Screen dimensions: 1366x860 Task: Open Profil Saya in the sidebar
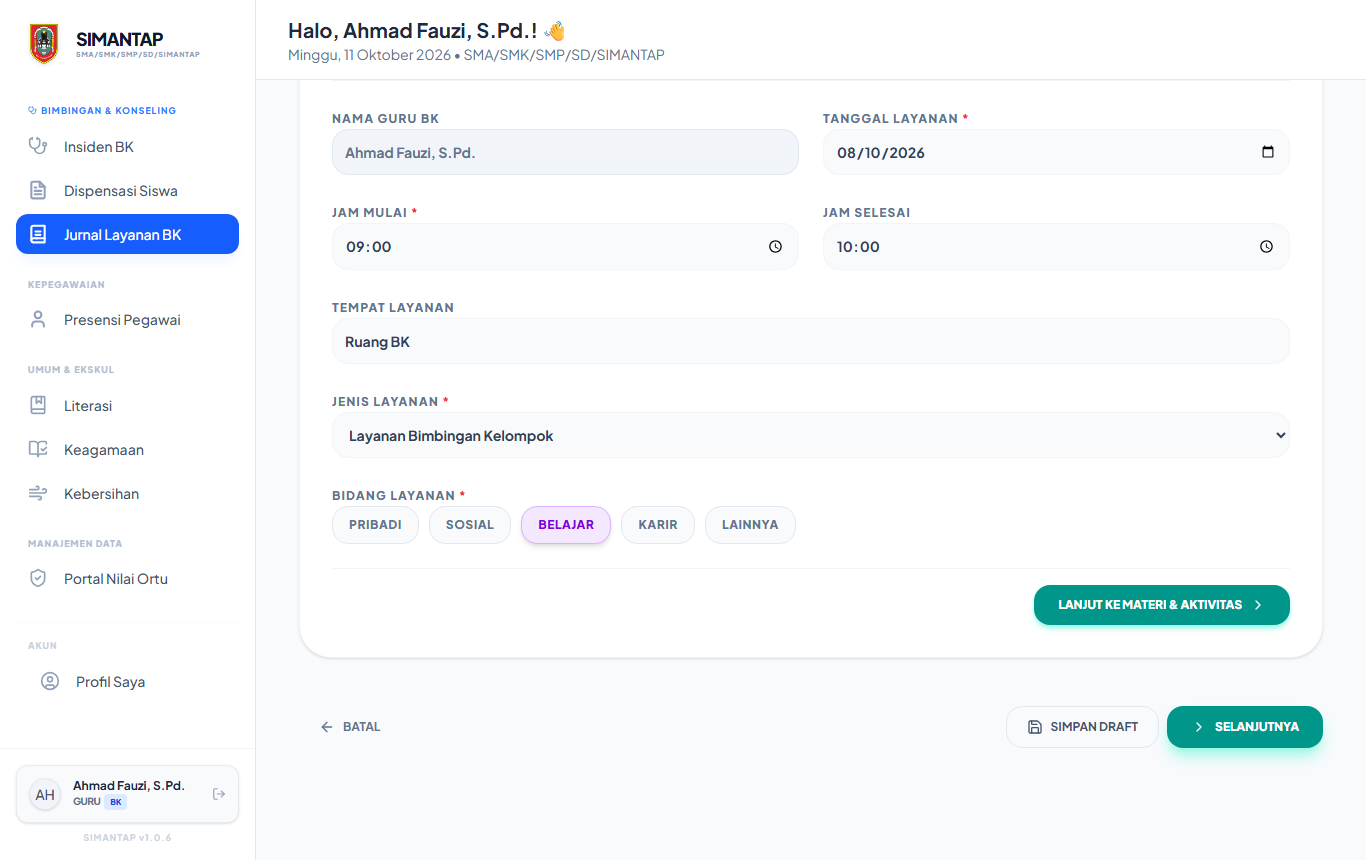tap(127, 682)
